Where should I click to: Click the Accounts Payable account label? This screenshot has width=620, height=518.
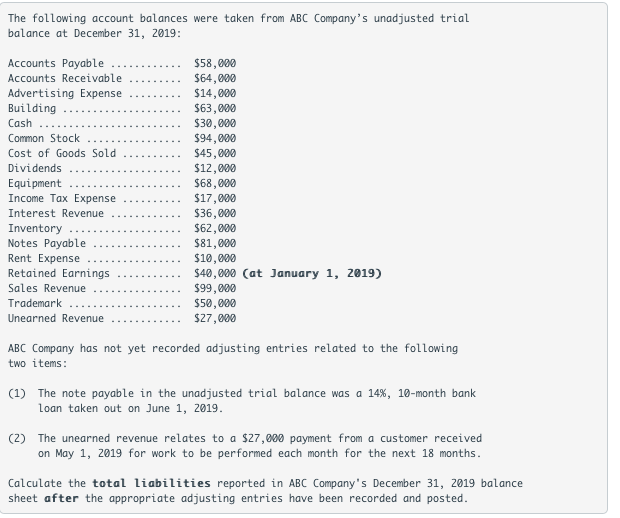tap(55, 63)
